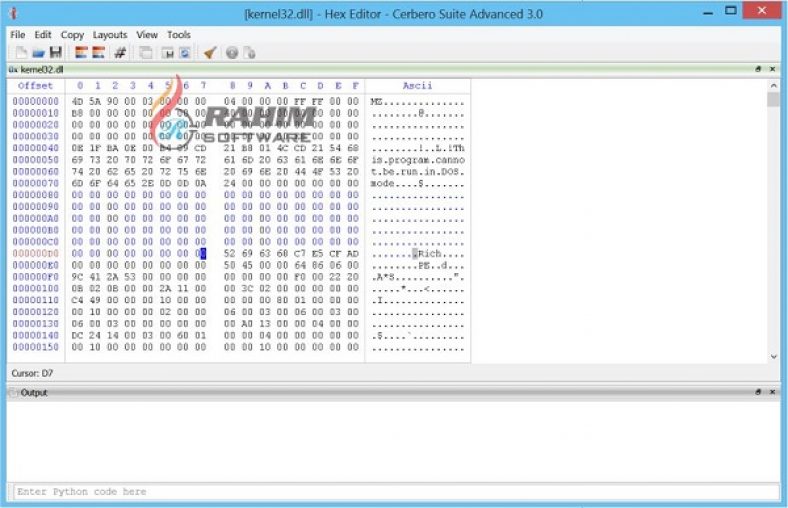Open the Tools menu
Screen dimensions: 788x508
pyautogui.click(x=178, y=35)
